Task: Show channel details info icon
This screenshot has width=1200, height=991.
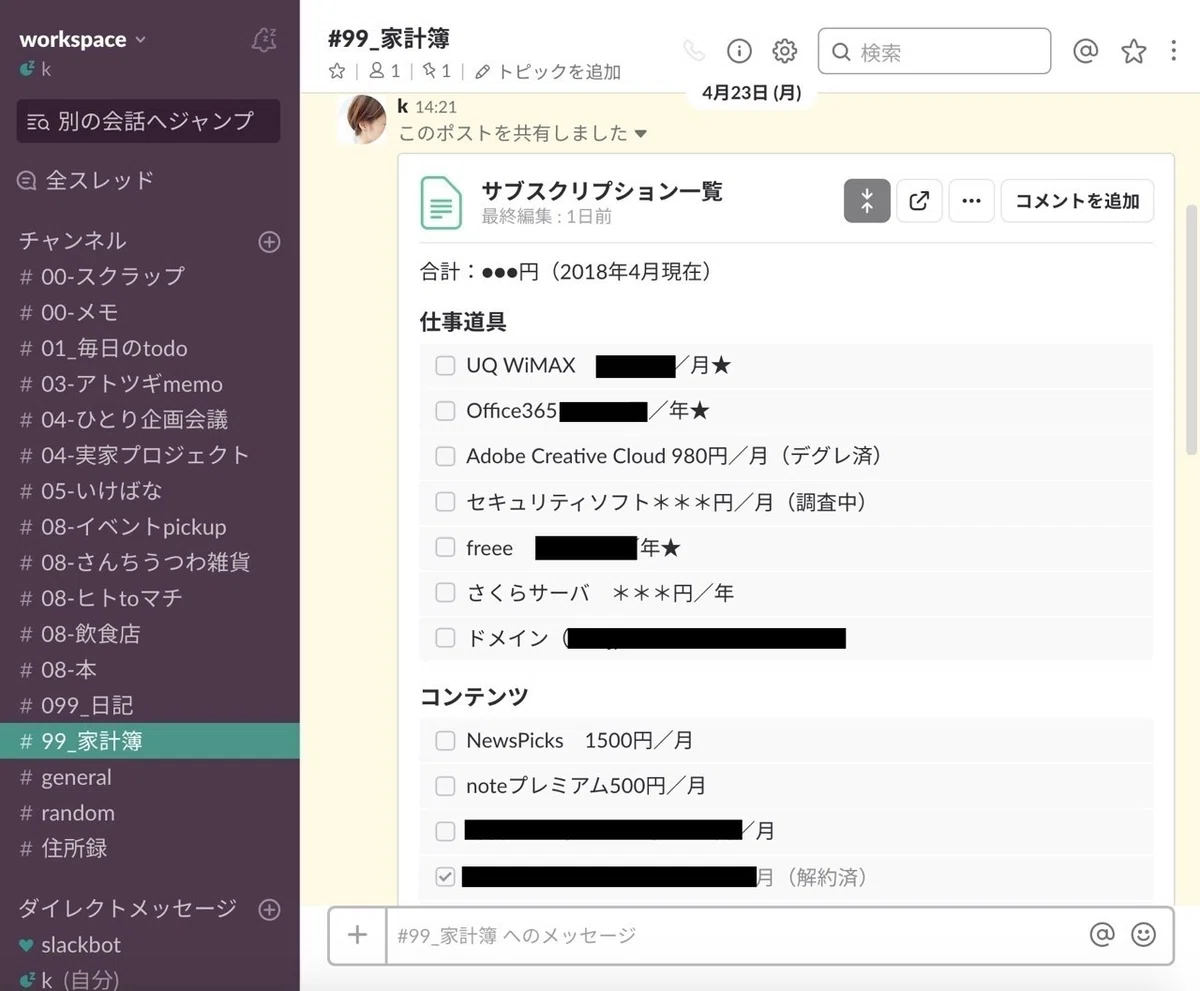Action: (739, 50)
